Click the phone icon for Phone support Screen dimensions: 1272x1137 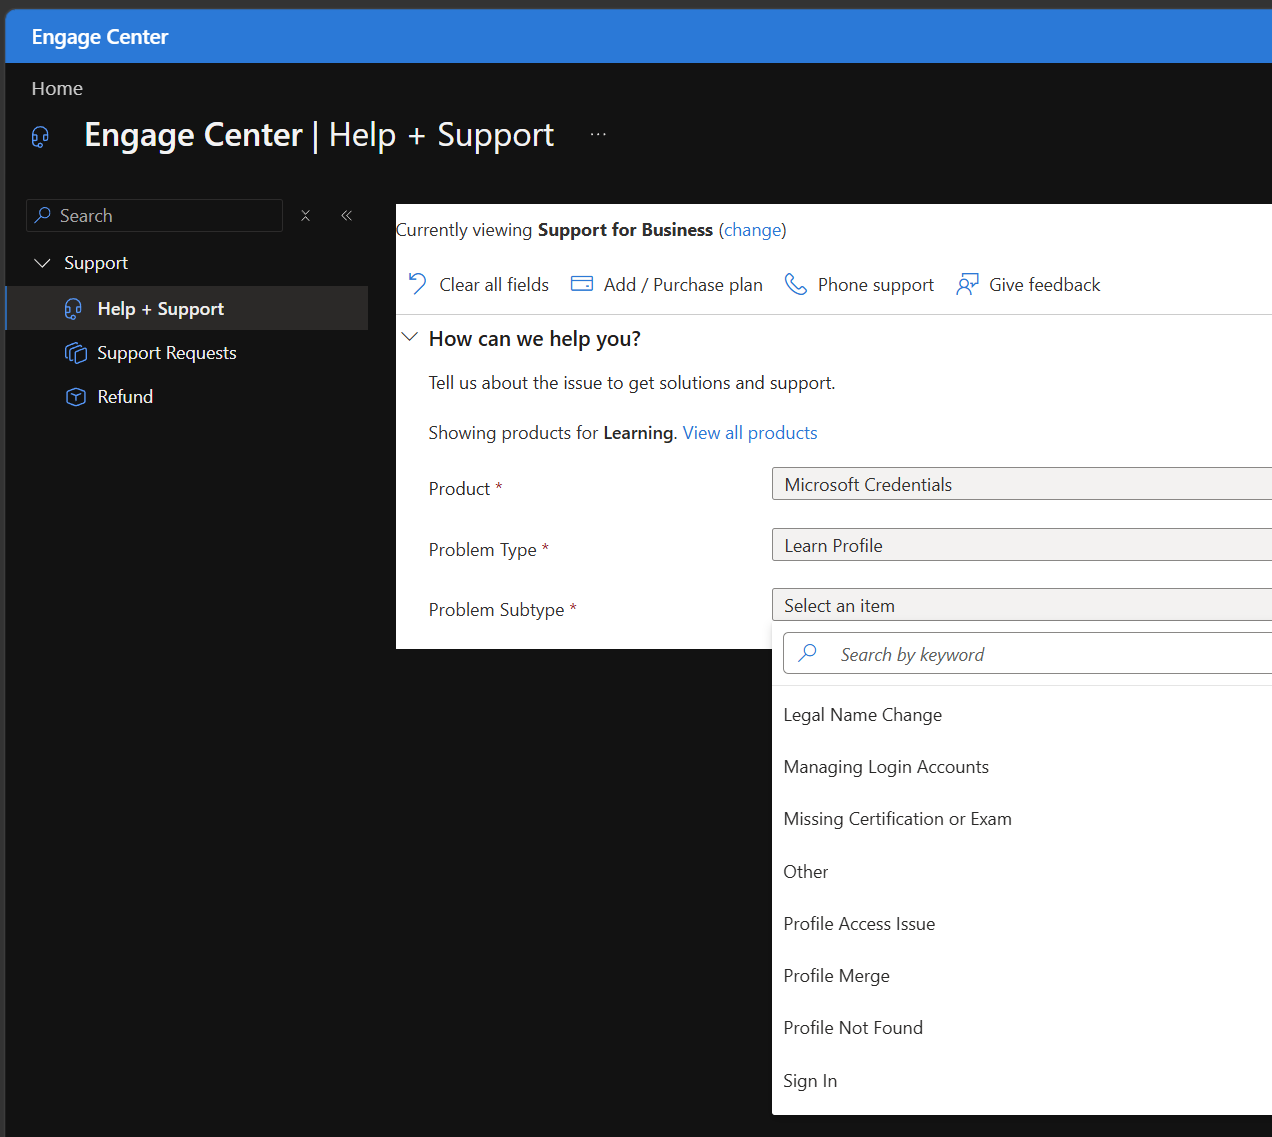796,285
